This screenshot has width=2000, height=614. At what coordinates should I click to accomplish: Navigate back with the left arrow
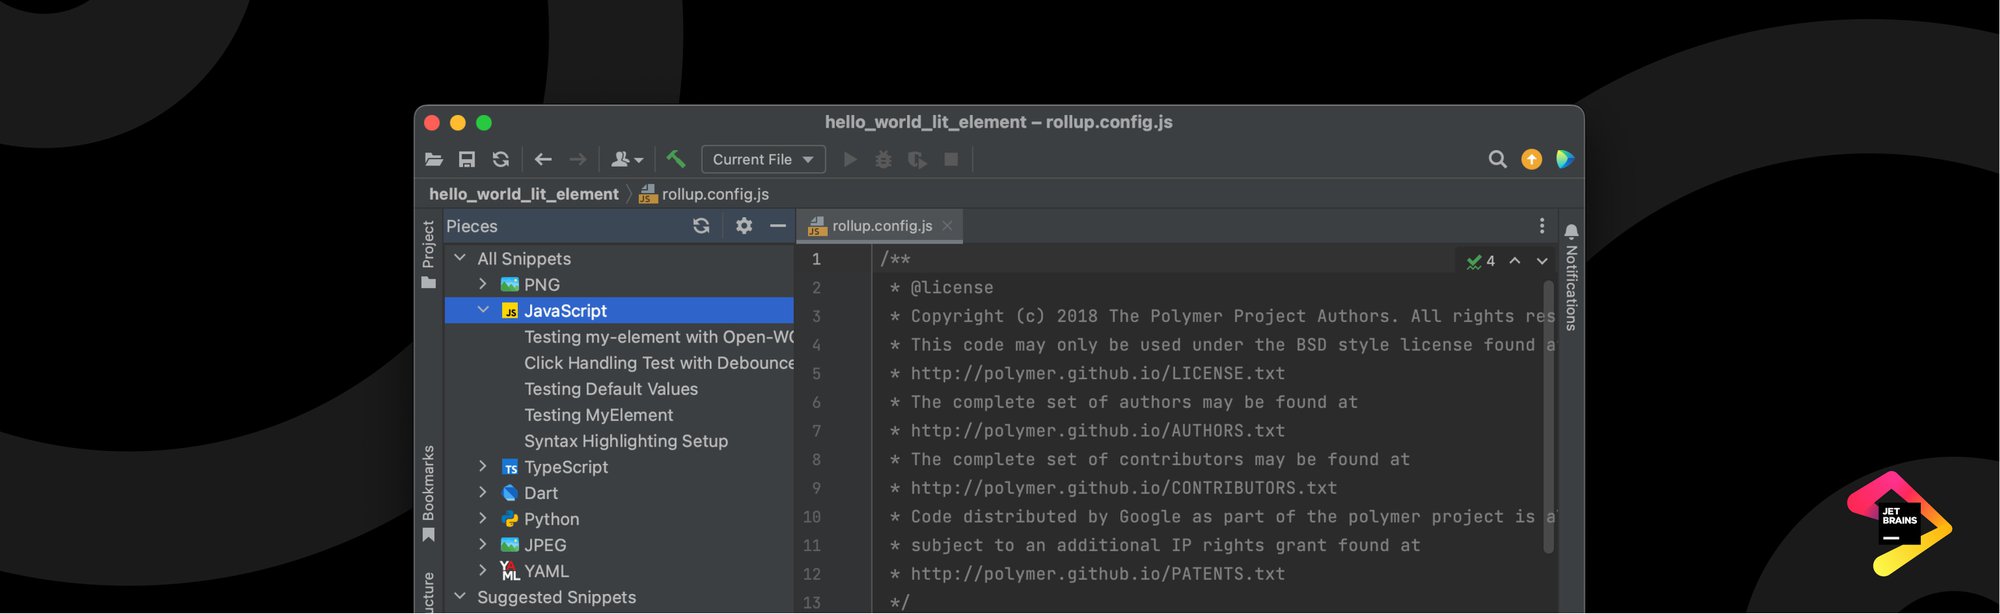[543, 159]
